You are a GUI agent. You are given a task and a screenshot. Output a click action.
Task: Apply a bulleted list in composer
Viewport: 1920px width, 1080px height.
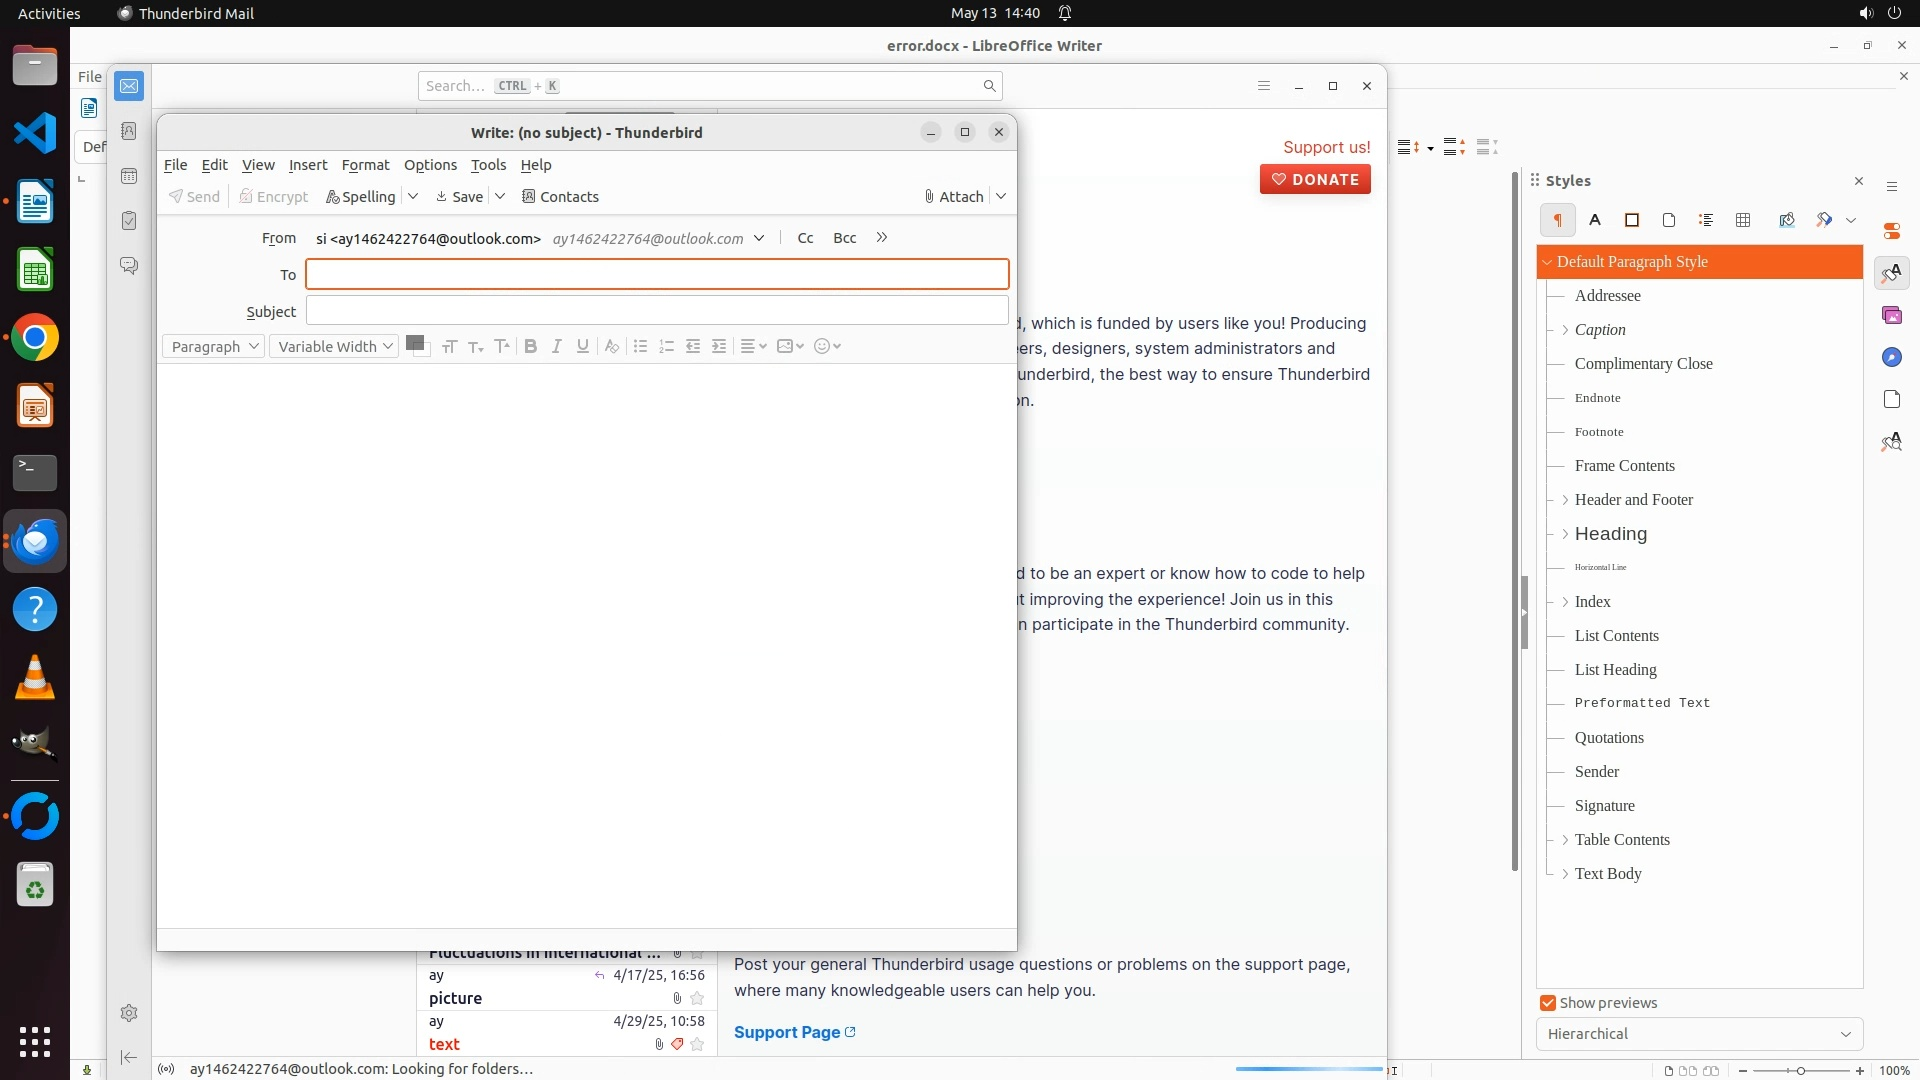pyautogui.click(x=641, y=346)
